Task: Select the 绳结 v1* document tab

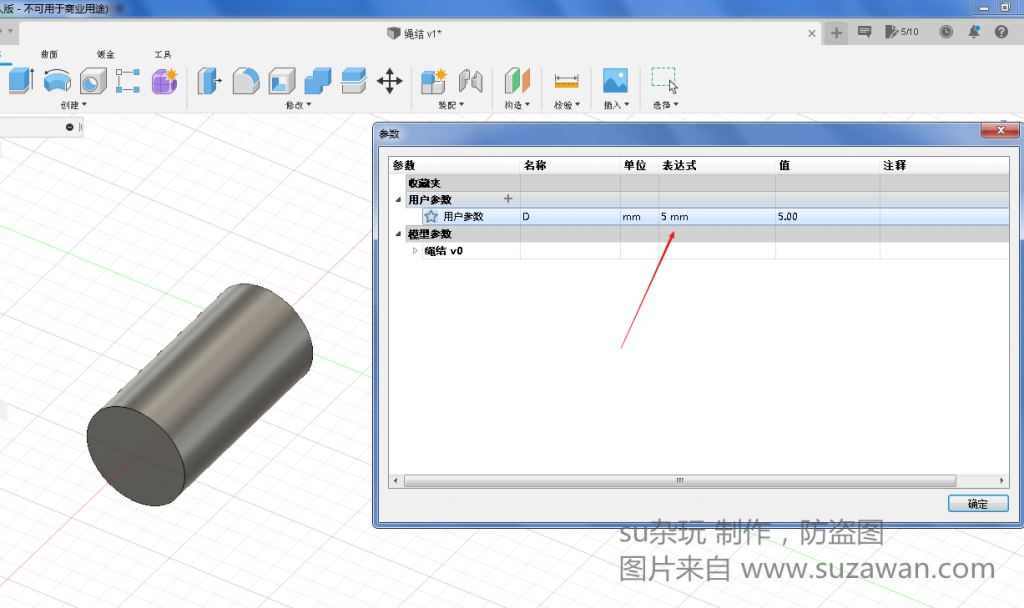Action: tap(415, 33)
